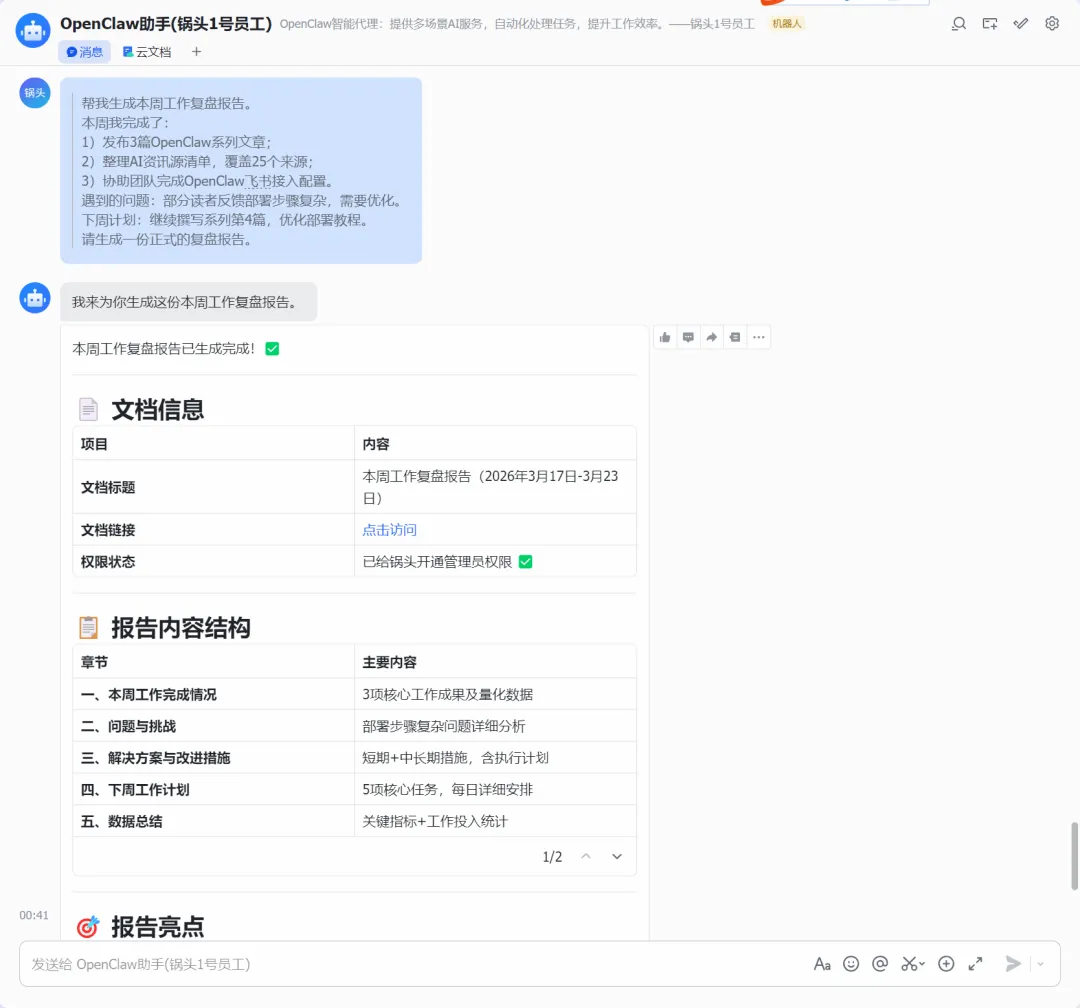The width and height of the screenshot is (1080, 1008).
Task: Open the tasks checkmark icon in header
Action: coord(1021,24)
